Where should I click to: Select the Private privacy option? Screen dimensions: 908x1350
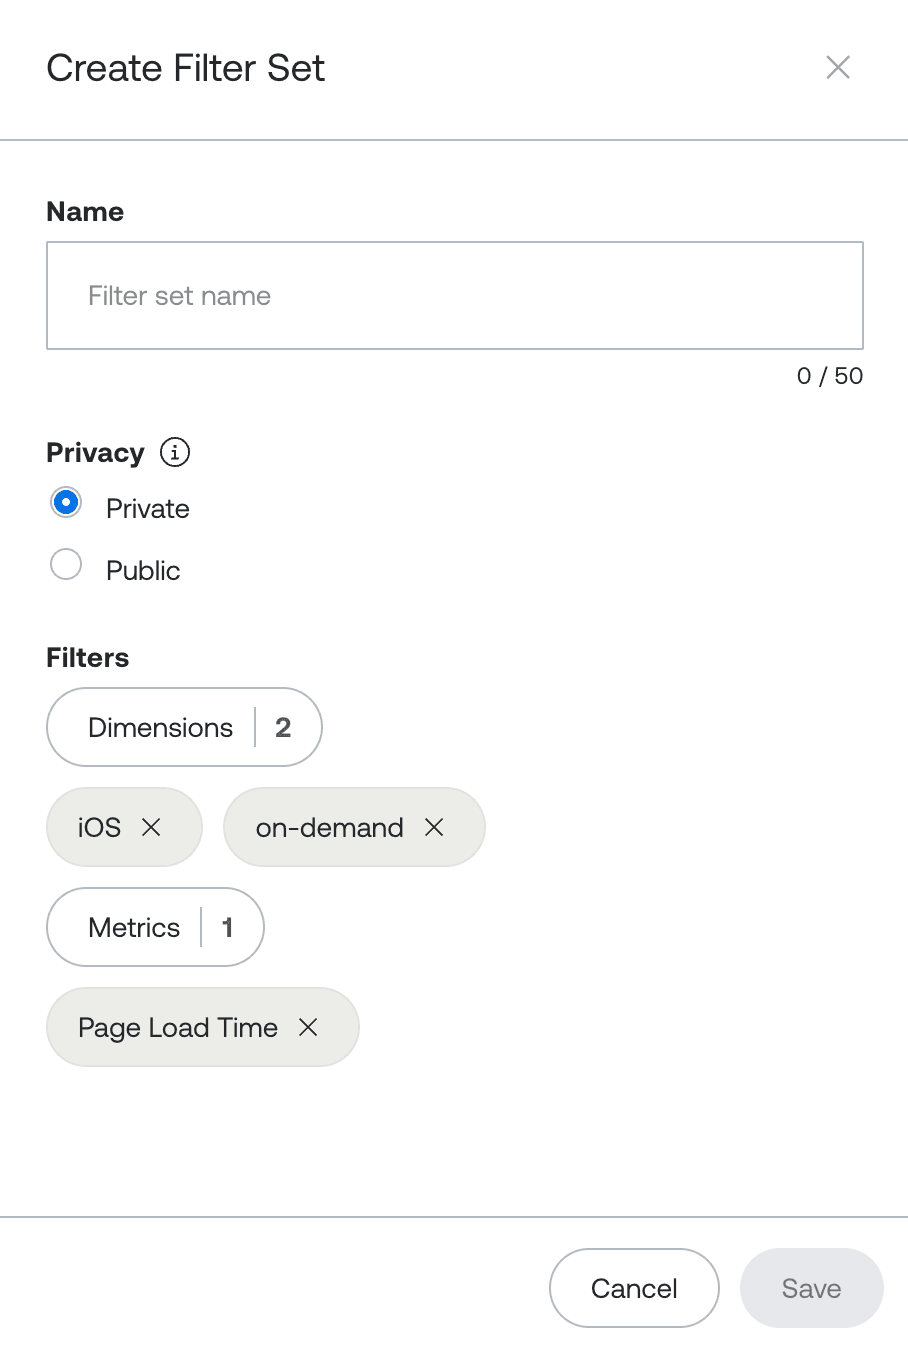[65, 502]
